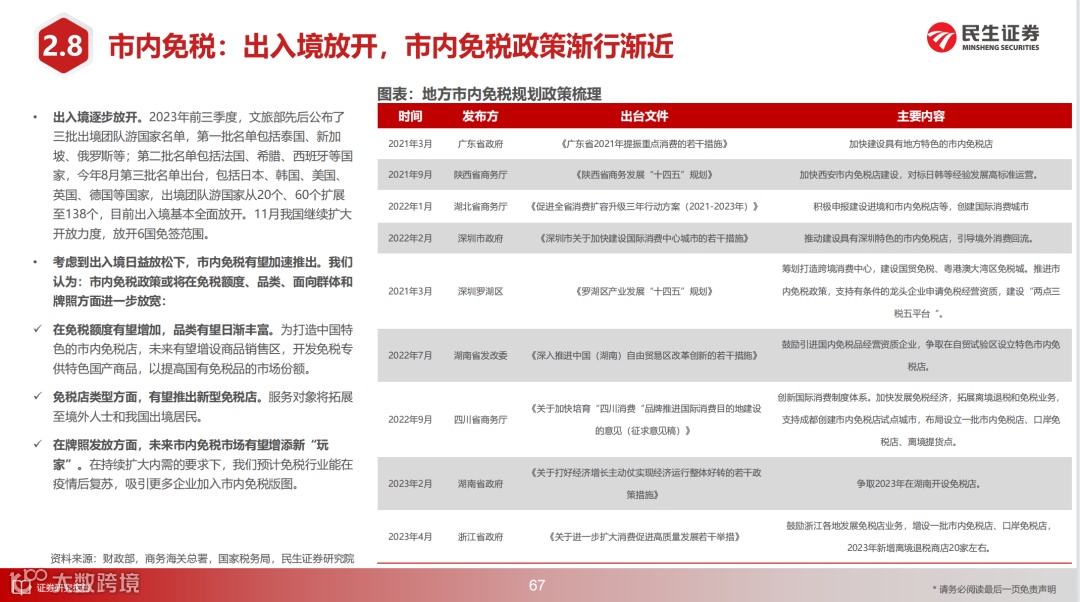
Task: Click the source note 资料来源
Action: tap(202, 559)
